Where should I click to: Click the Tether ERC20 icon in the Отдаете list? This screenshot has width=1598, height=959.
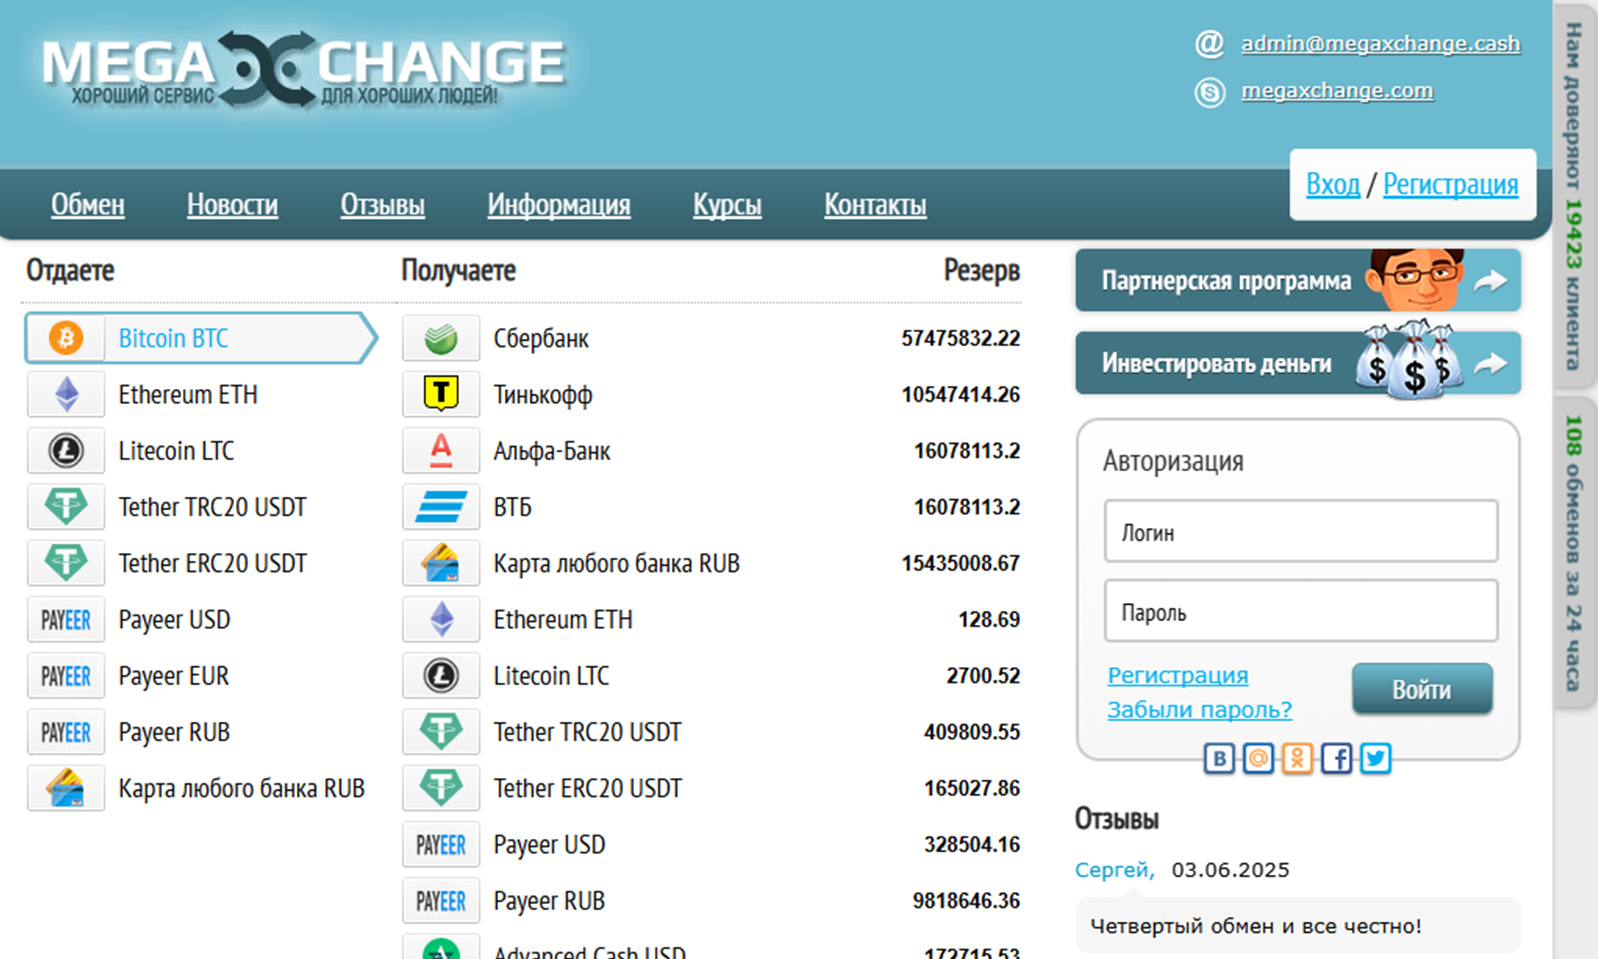[66, 563]
